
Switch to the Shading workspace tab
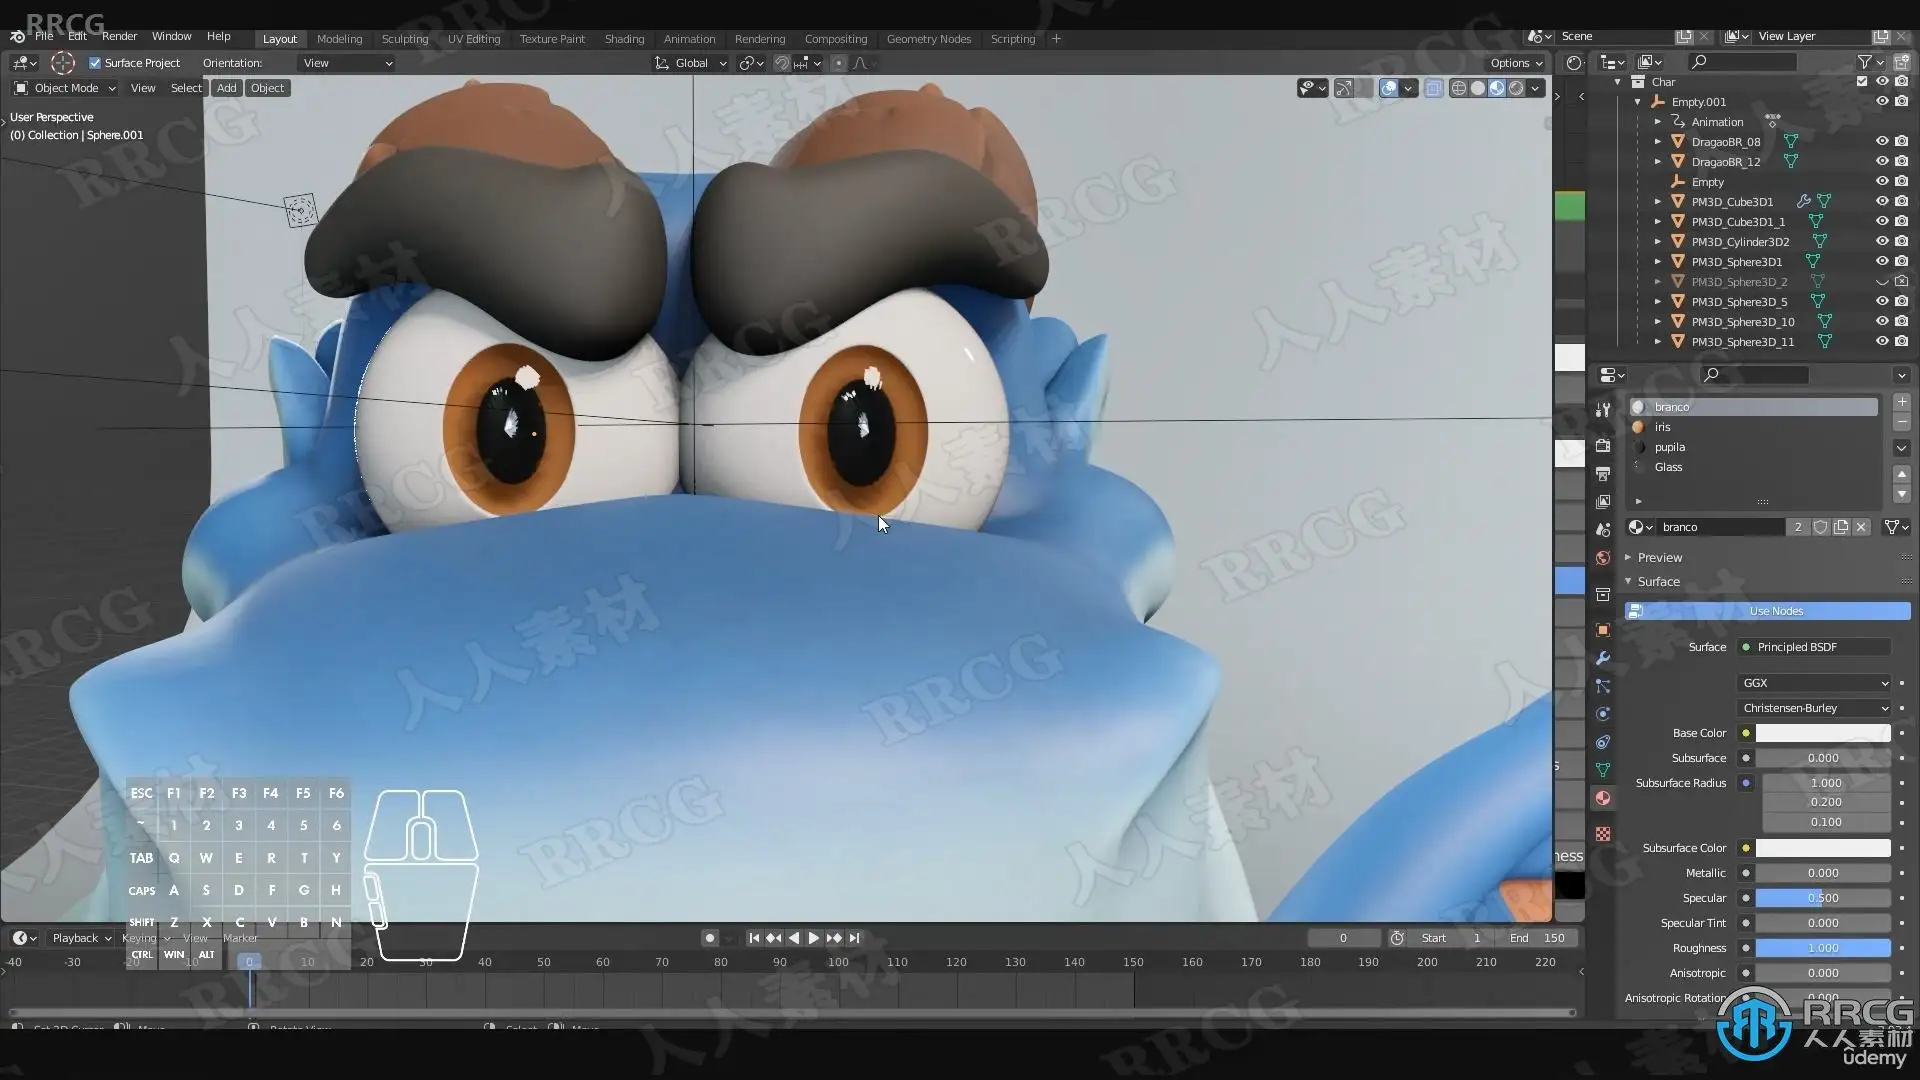(x=624, y=39)
